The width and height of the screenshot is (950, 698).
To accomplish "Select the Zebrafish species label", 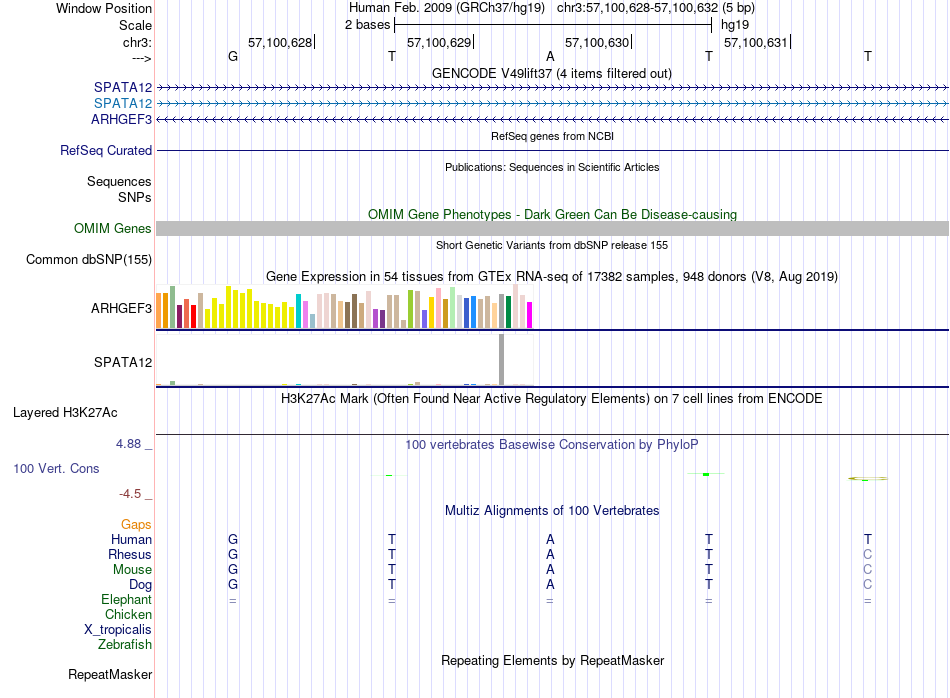I will (125, 645).
